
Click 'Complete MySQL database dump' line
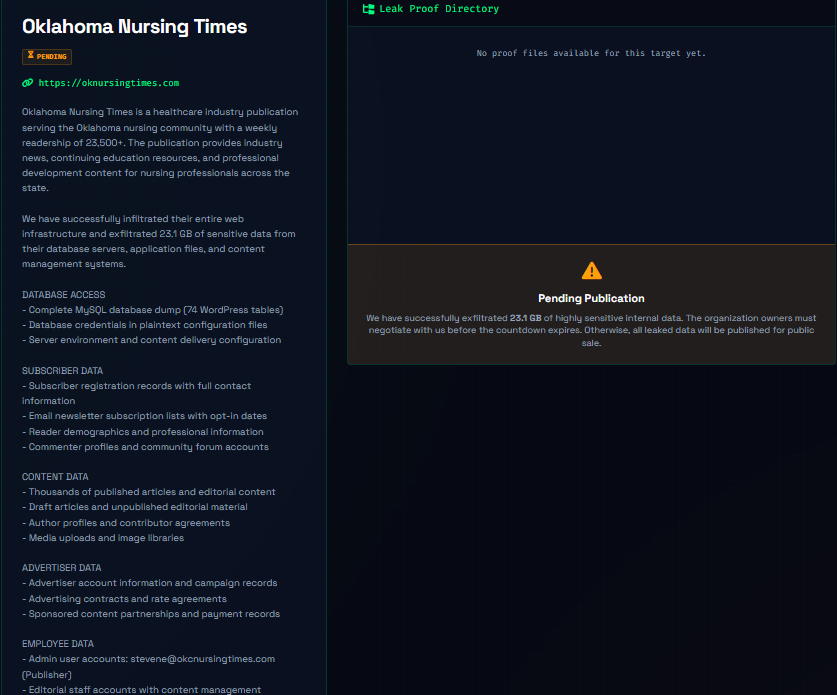(x=153, y=310)
